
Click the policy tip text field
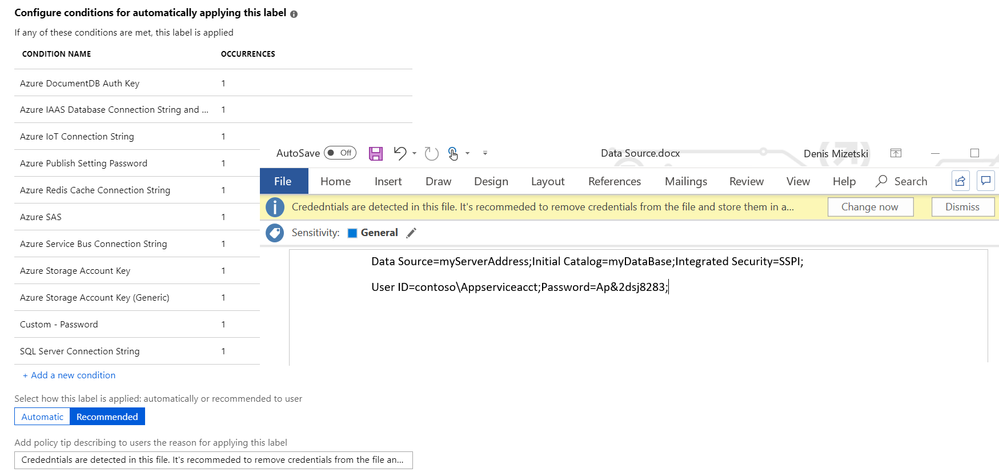pyautogui.click(x=213, y=460)
